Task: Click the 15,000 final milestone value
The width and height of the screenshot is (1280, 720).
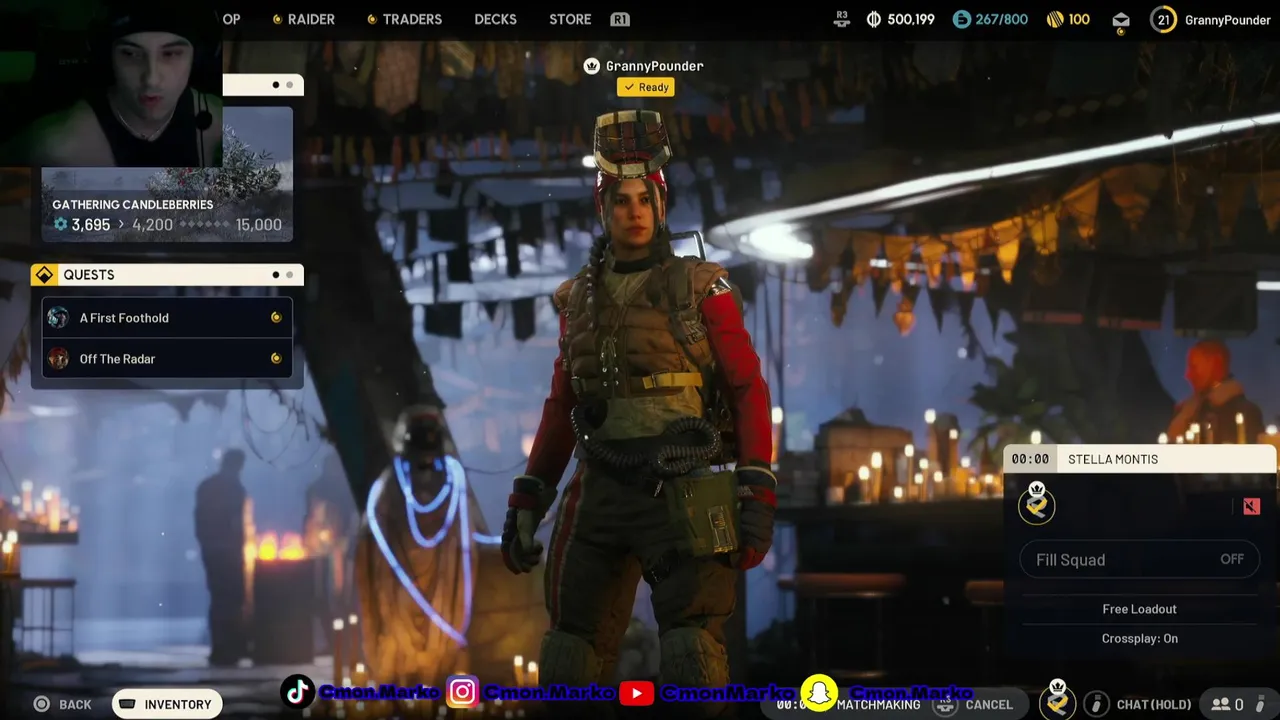Action: tap(258, 225)
